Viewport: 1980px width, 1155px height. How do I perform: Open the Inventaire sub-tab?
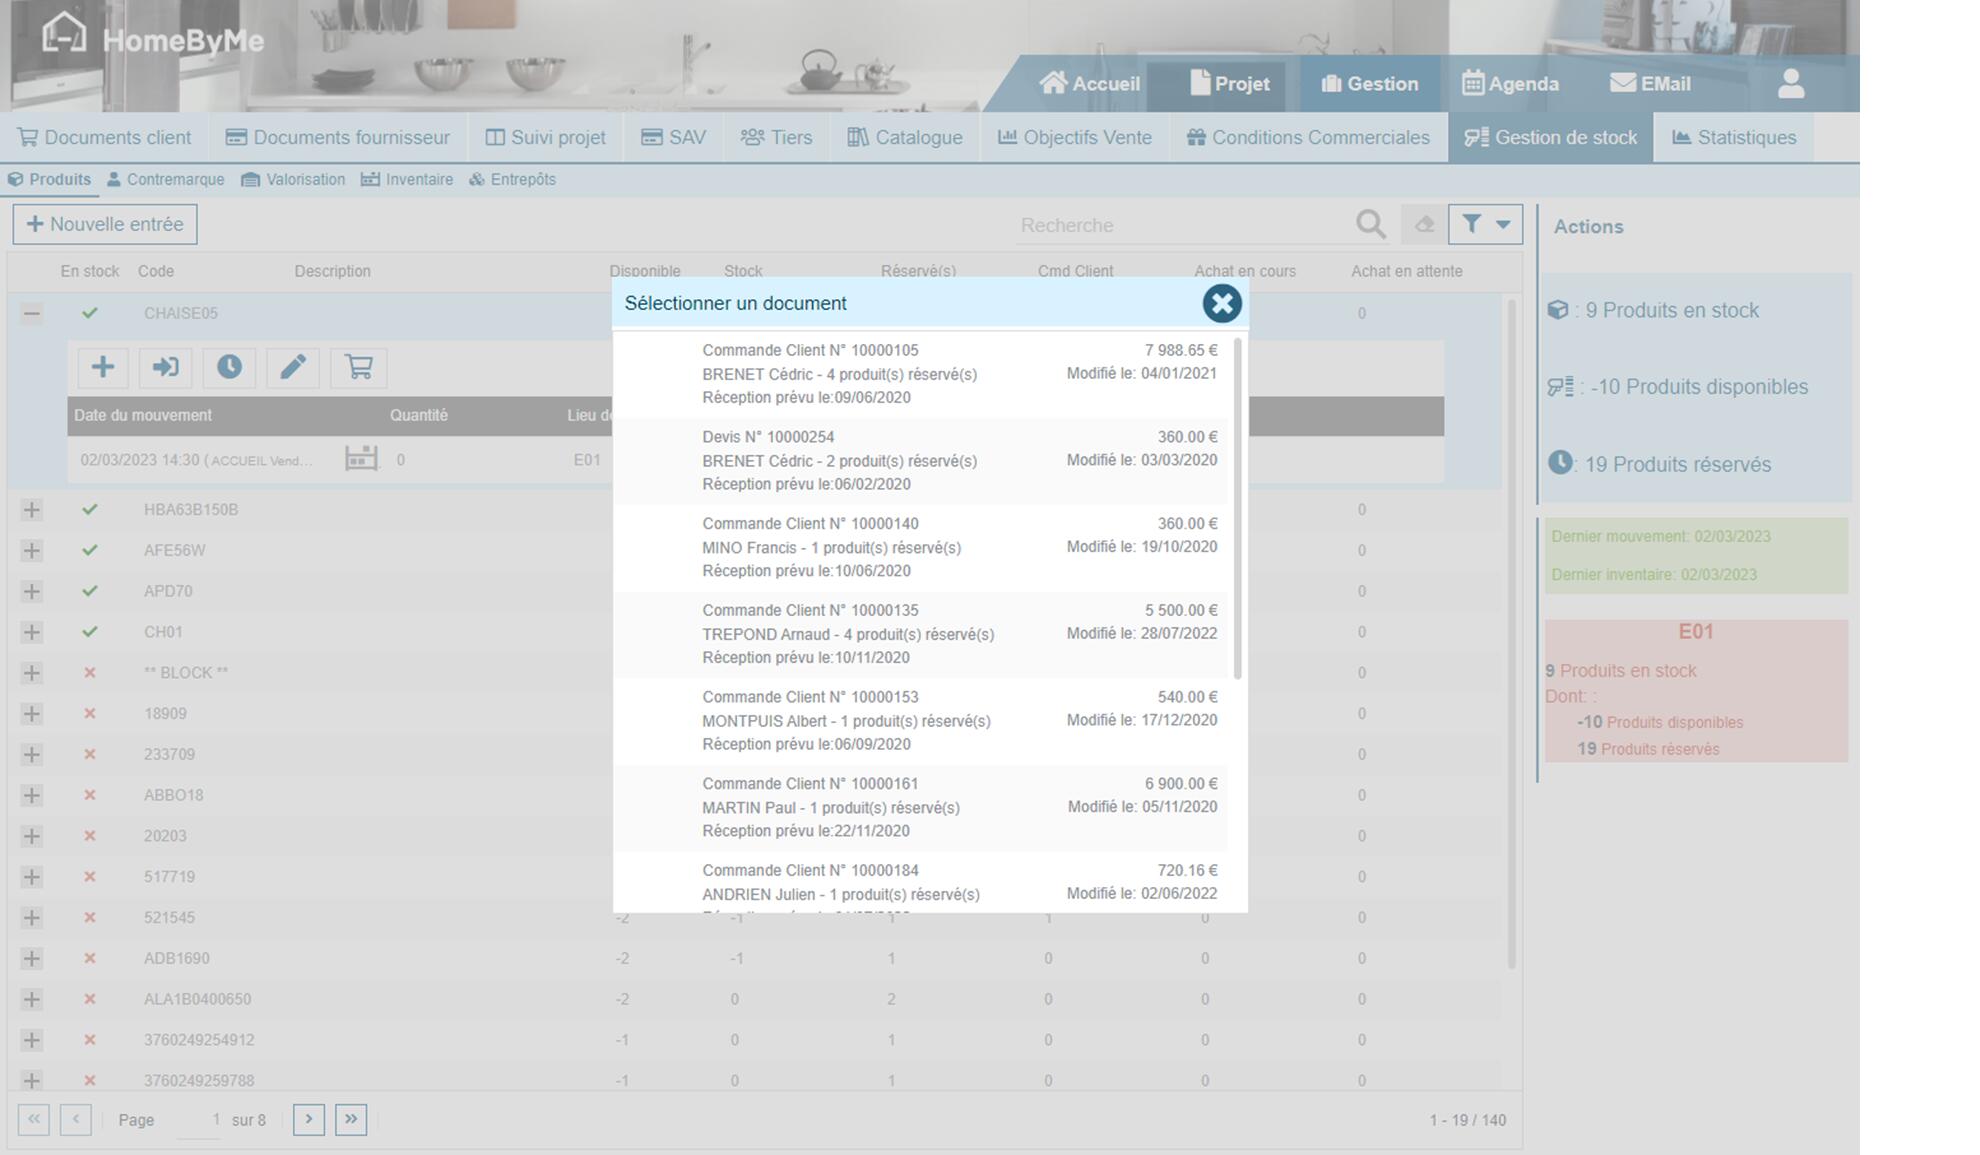pos(408,180)
